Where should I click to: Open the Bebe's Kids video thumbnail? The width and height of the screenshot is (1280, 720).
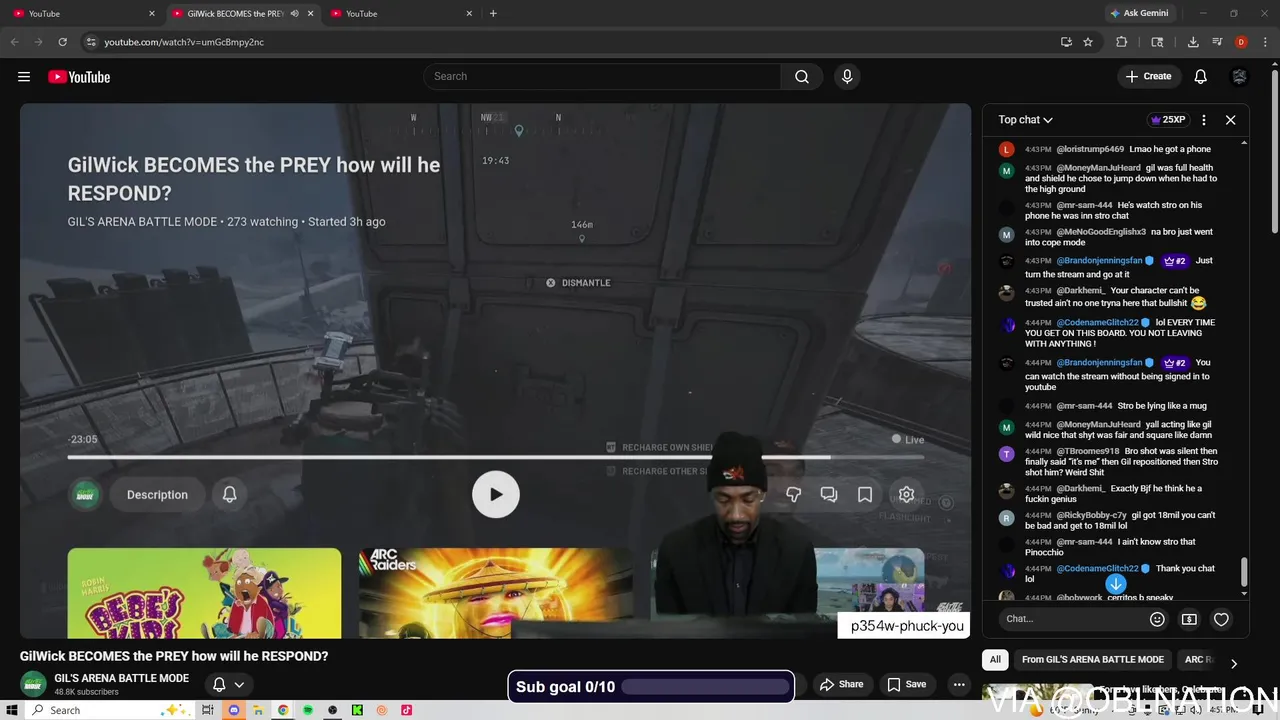click(x=204, y=593)
